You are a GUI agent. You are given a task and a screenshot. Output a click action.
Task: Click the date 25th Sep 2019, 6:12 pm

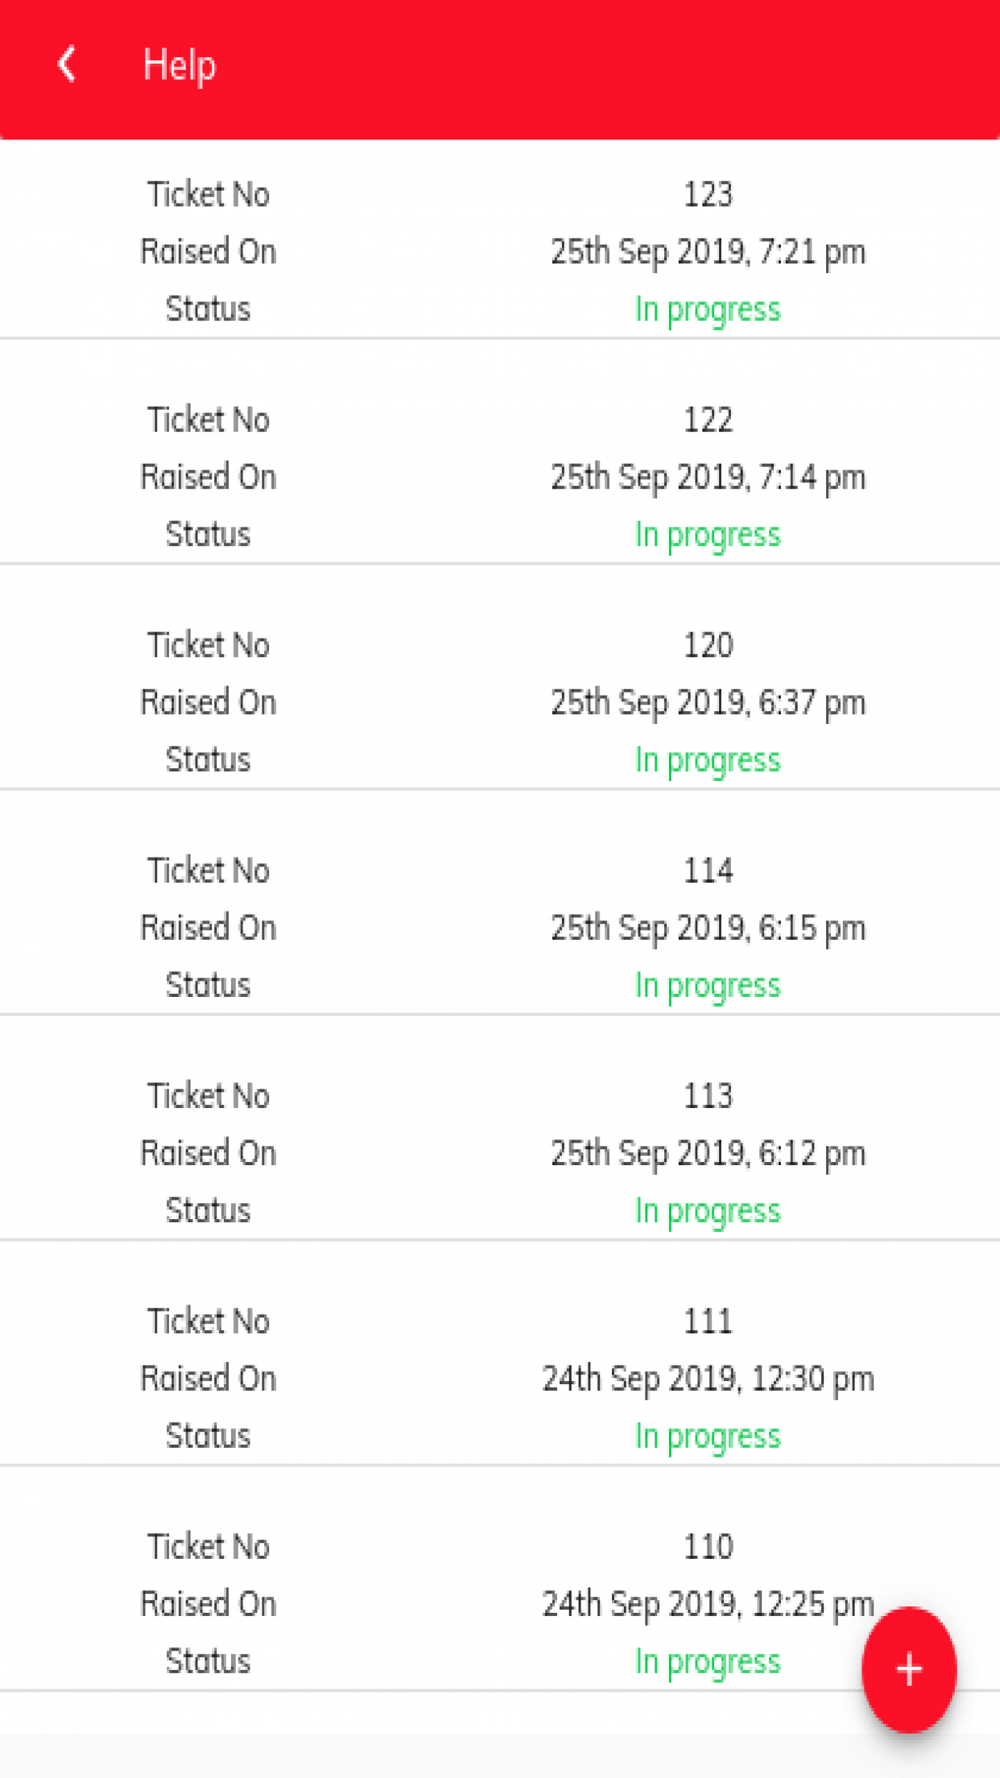707,1154
